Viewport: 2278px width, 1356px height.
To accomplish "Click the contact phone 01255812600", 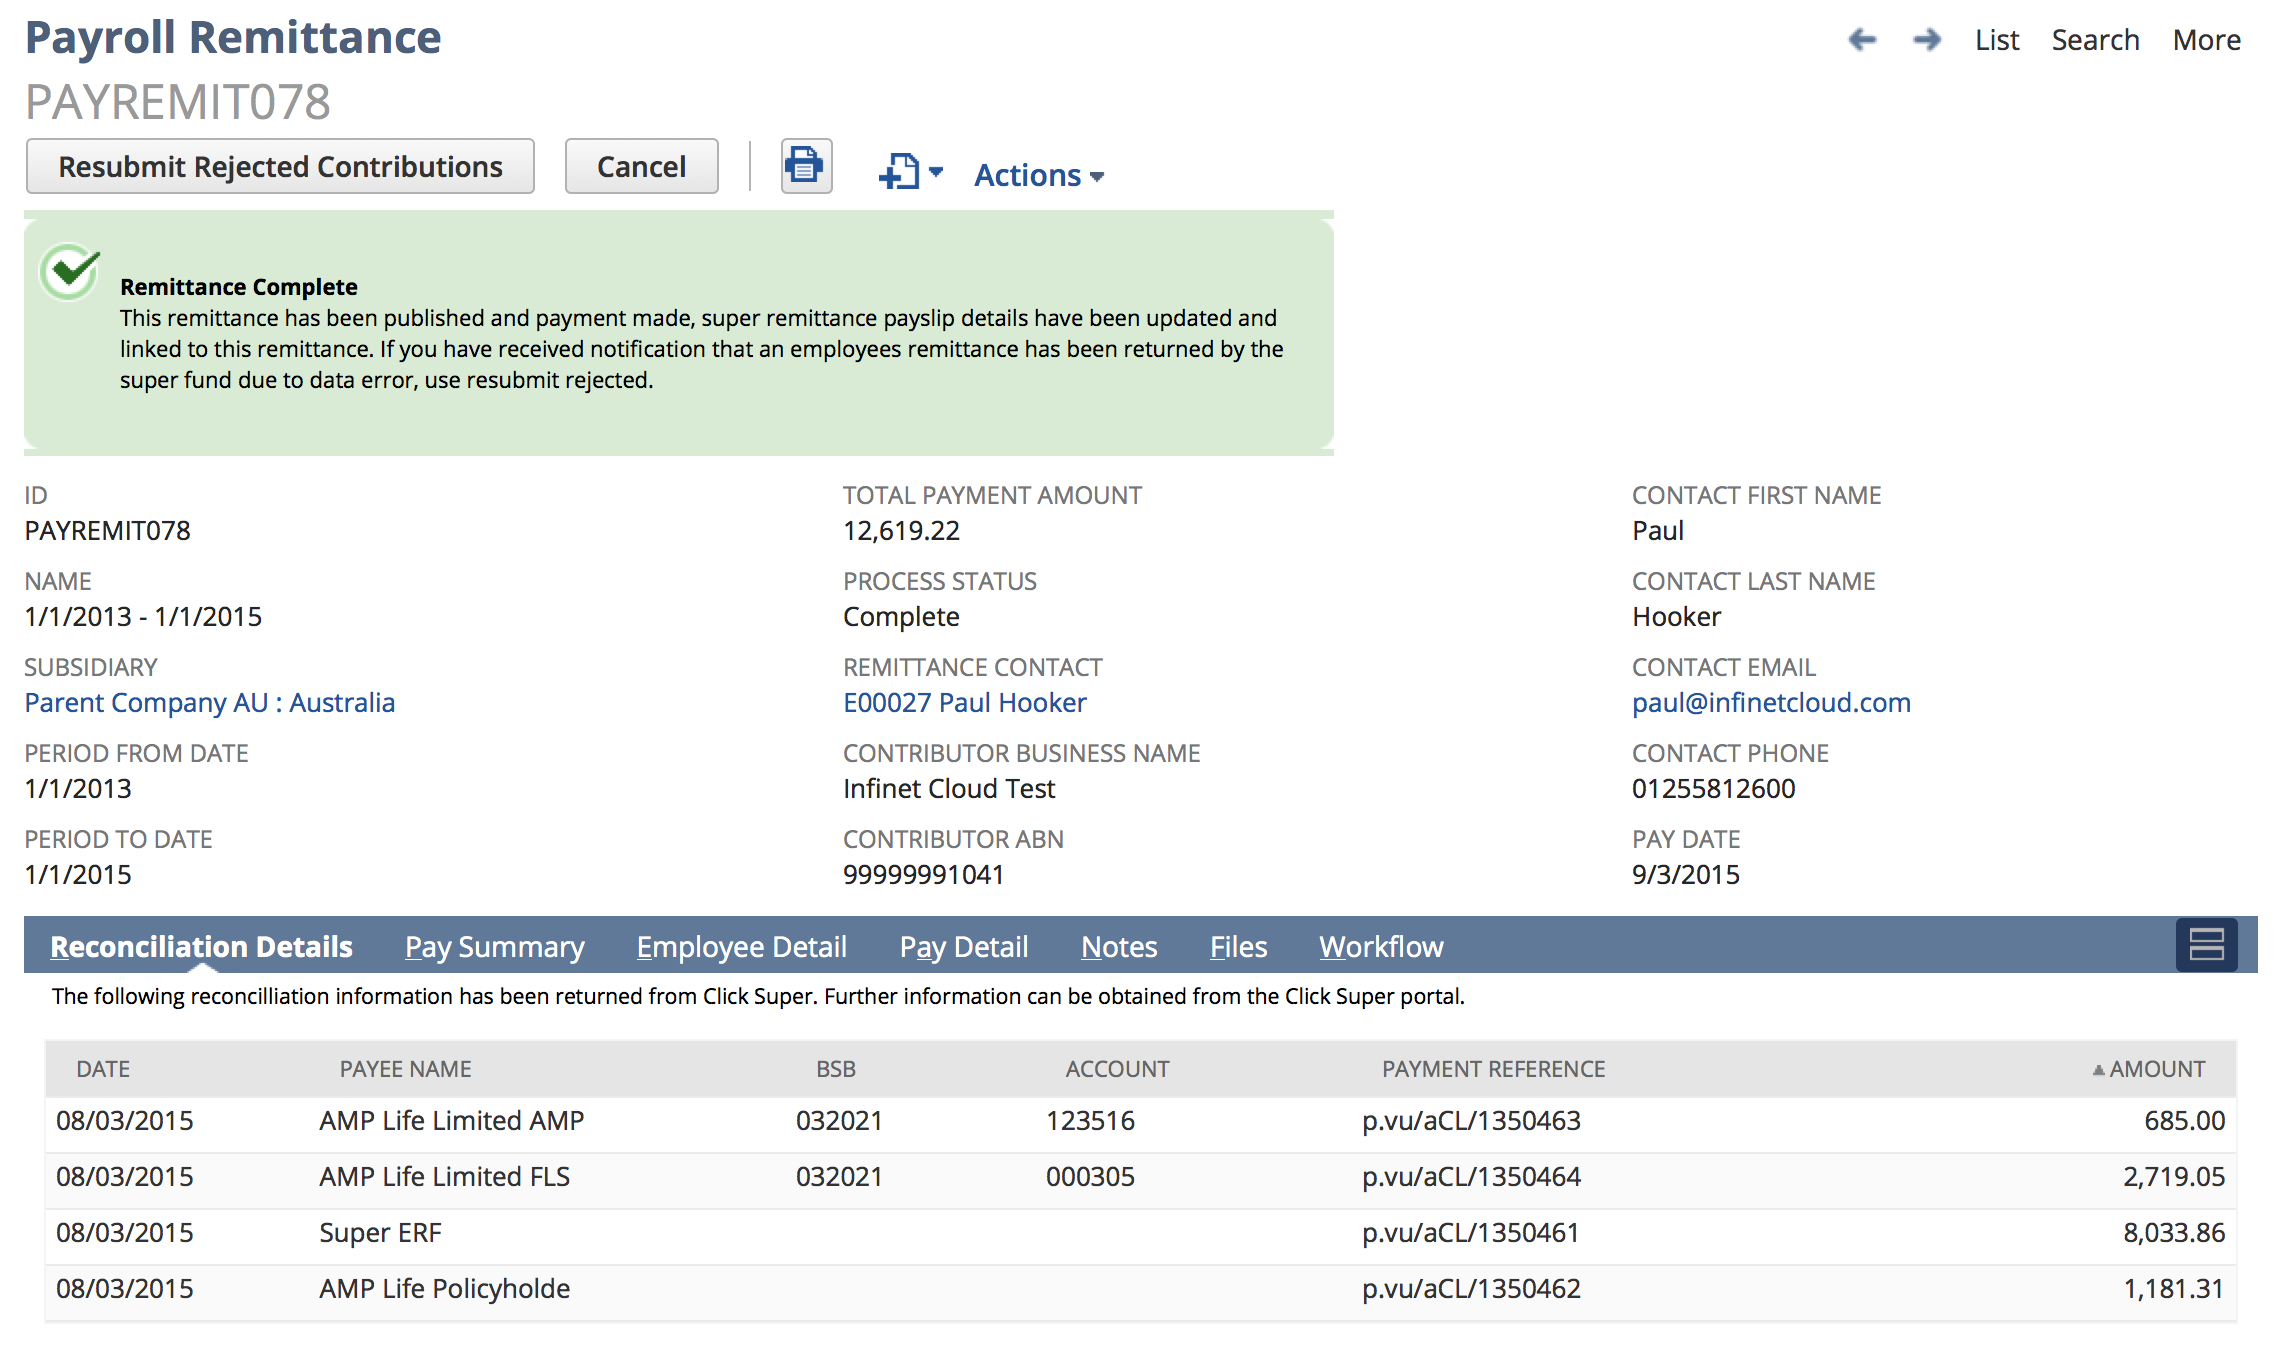I will [1713, 788].
